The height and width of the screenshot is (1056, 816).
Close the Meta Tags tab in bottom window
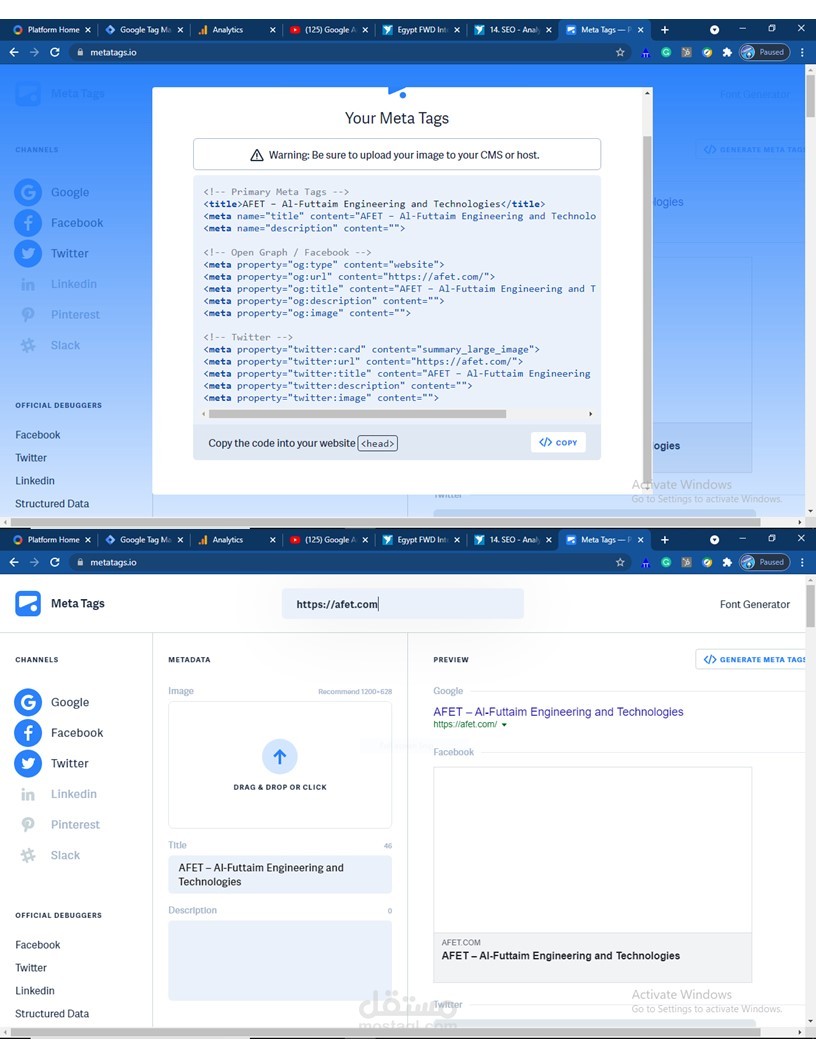tap(640, 539)
